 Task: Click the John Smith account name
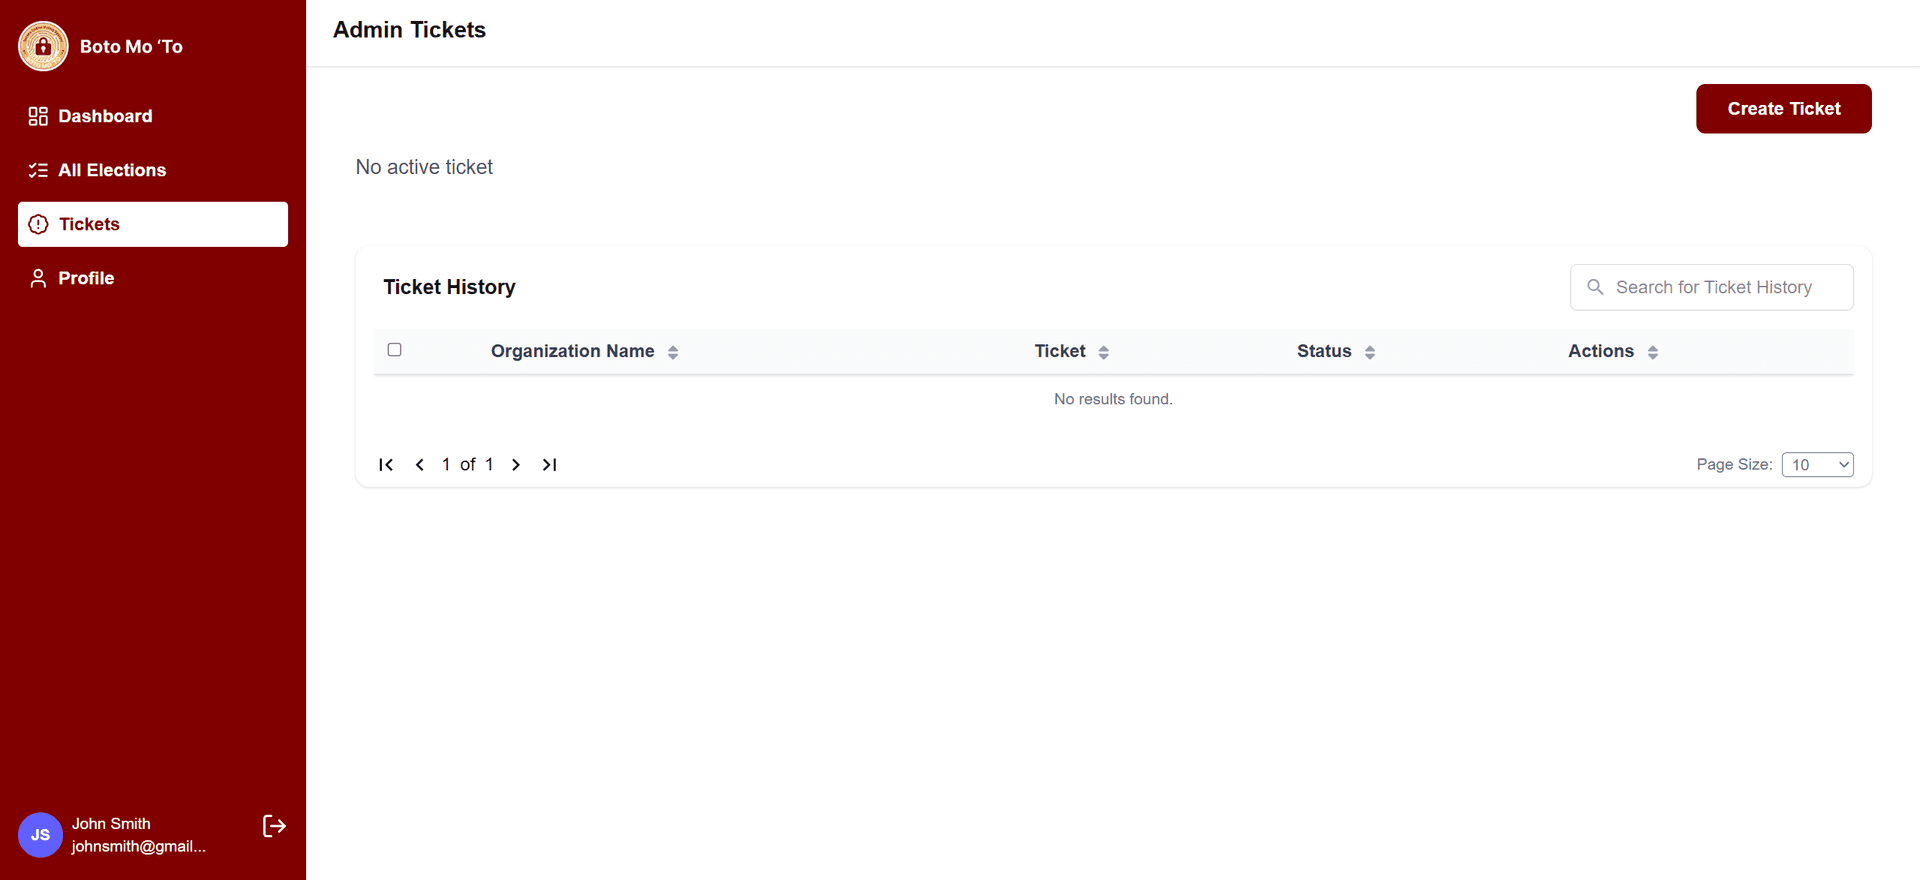coord(111,824)
